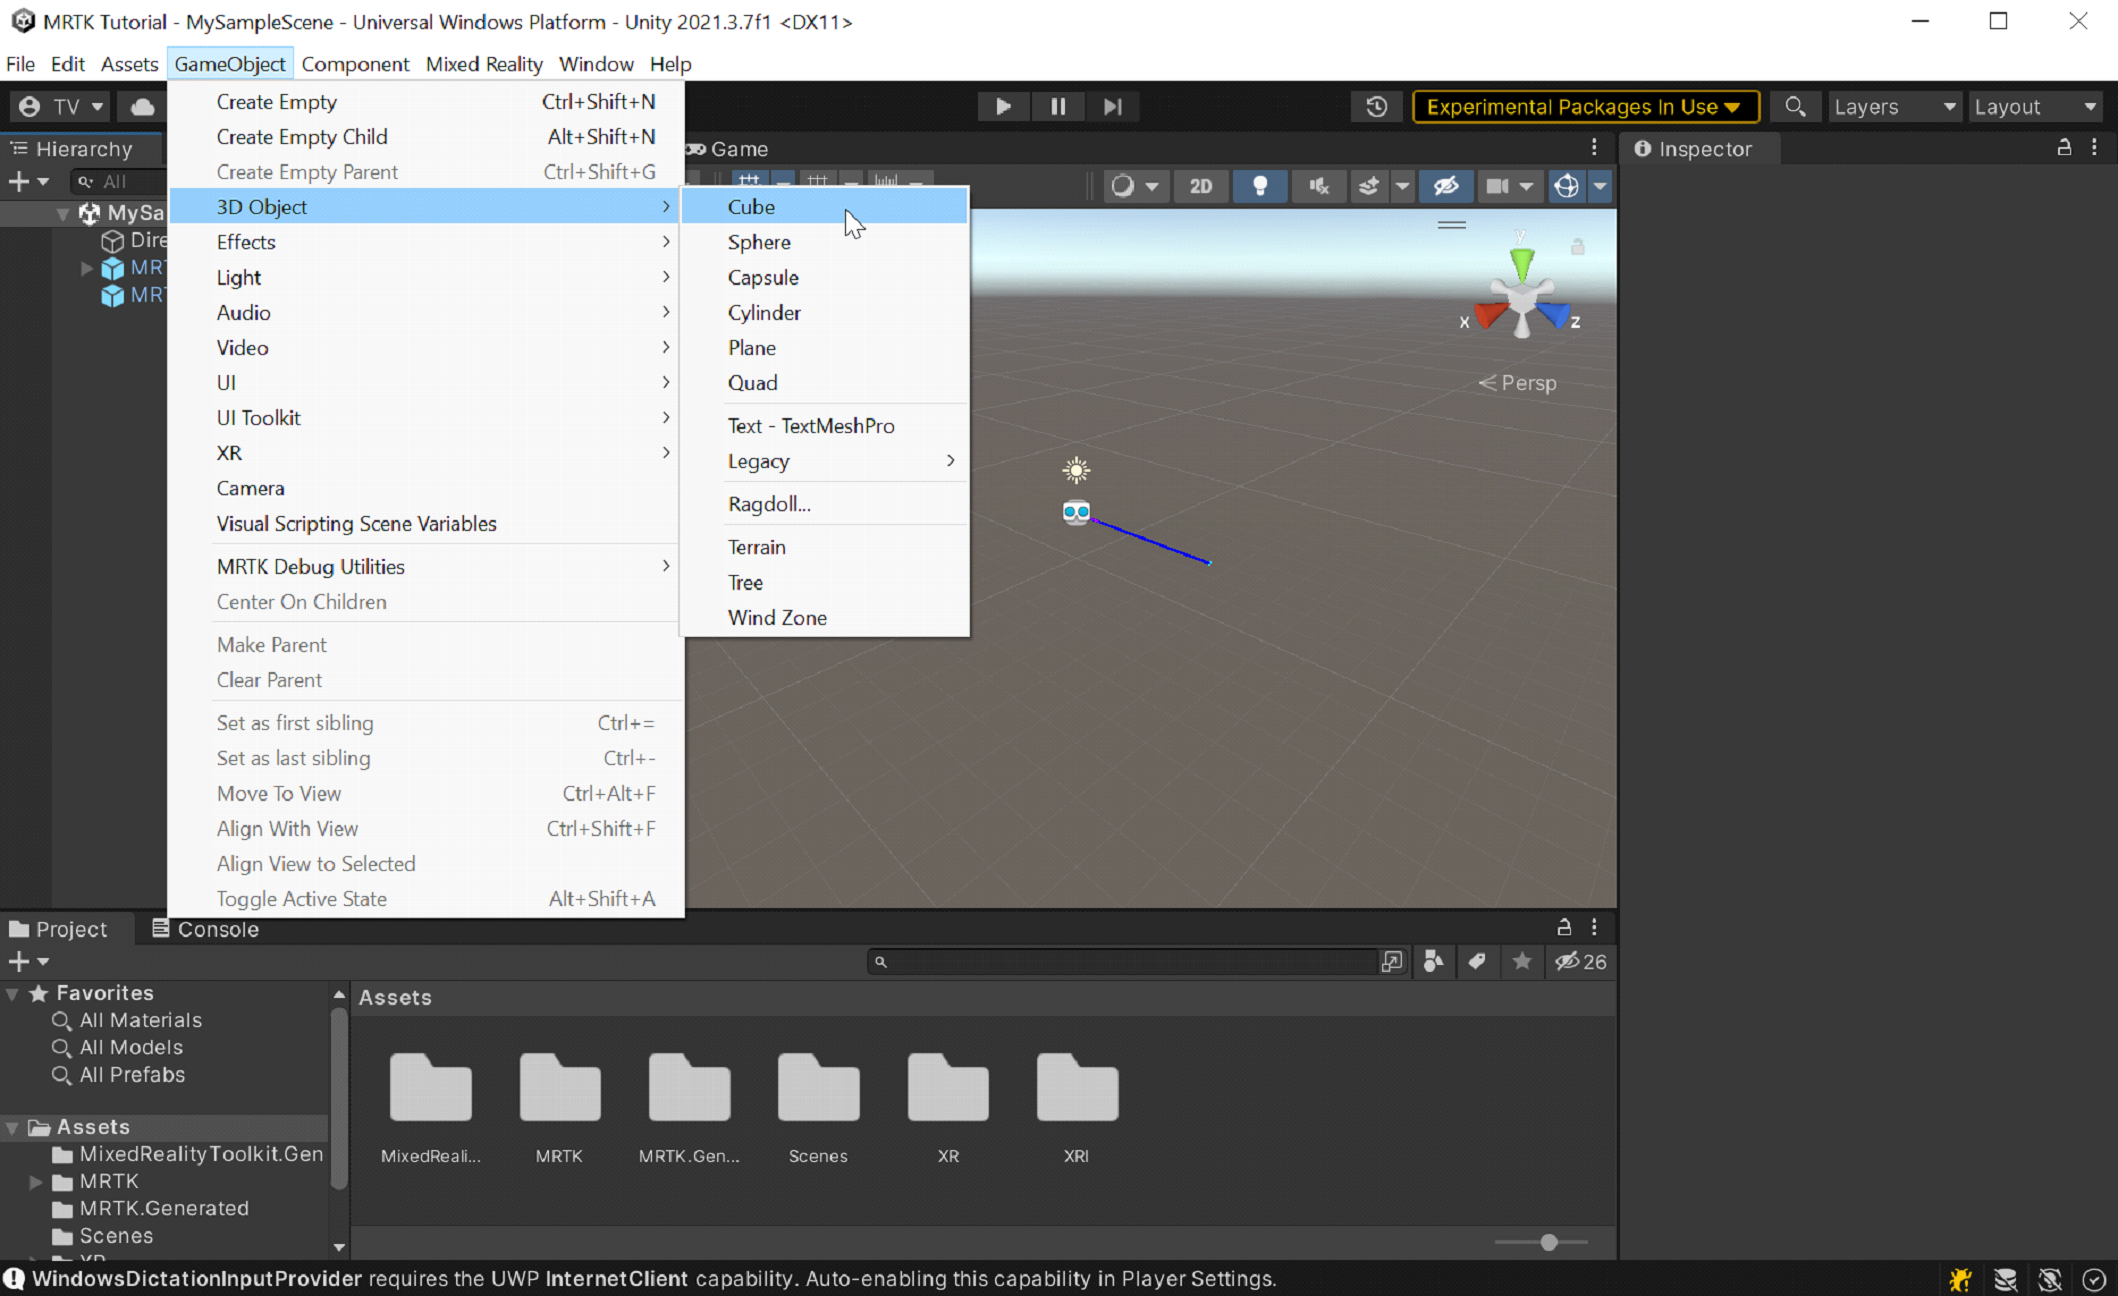Select Cube from 3D Object submenu
Viewport: 2118px width, 1296px height.
tap(750, 206)
